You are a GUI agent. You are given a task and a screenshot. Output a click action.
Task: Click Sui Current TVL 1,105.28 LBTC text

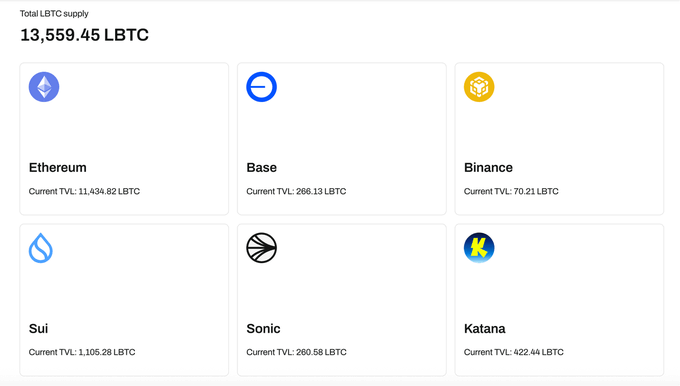(x=82, y=352)
